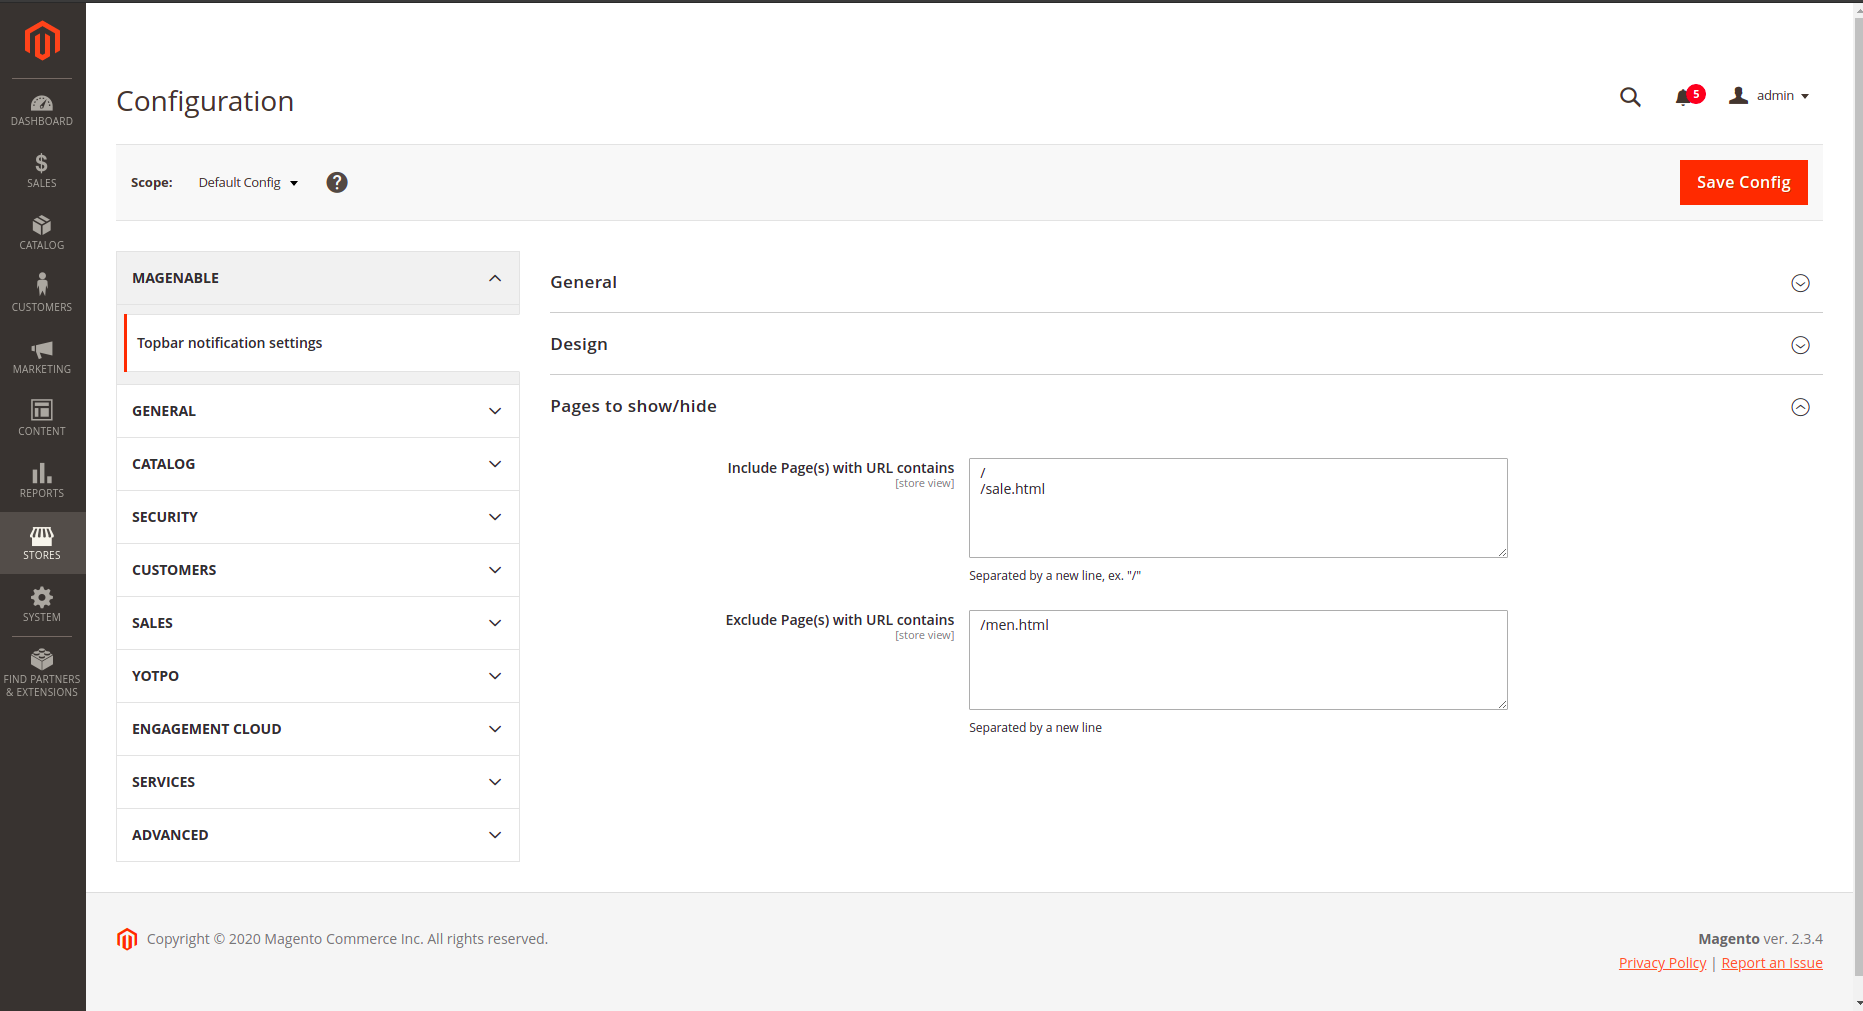Expand the Catalog config tab group
The width and height of the screenshot is (1863, 1011).
[x=318, y=464]
